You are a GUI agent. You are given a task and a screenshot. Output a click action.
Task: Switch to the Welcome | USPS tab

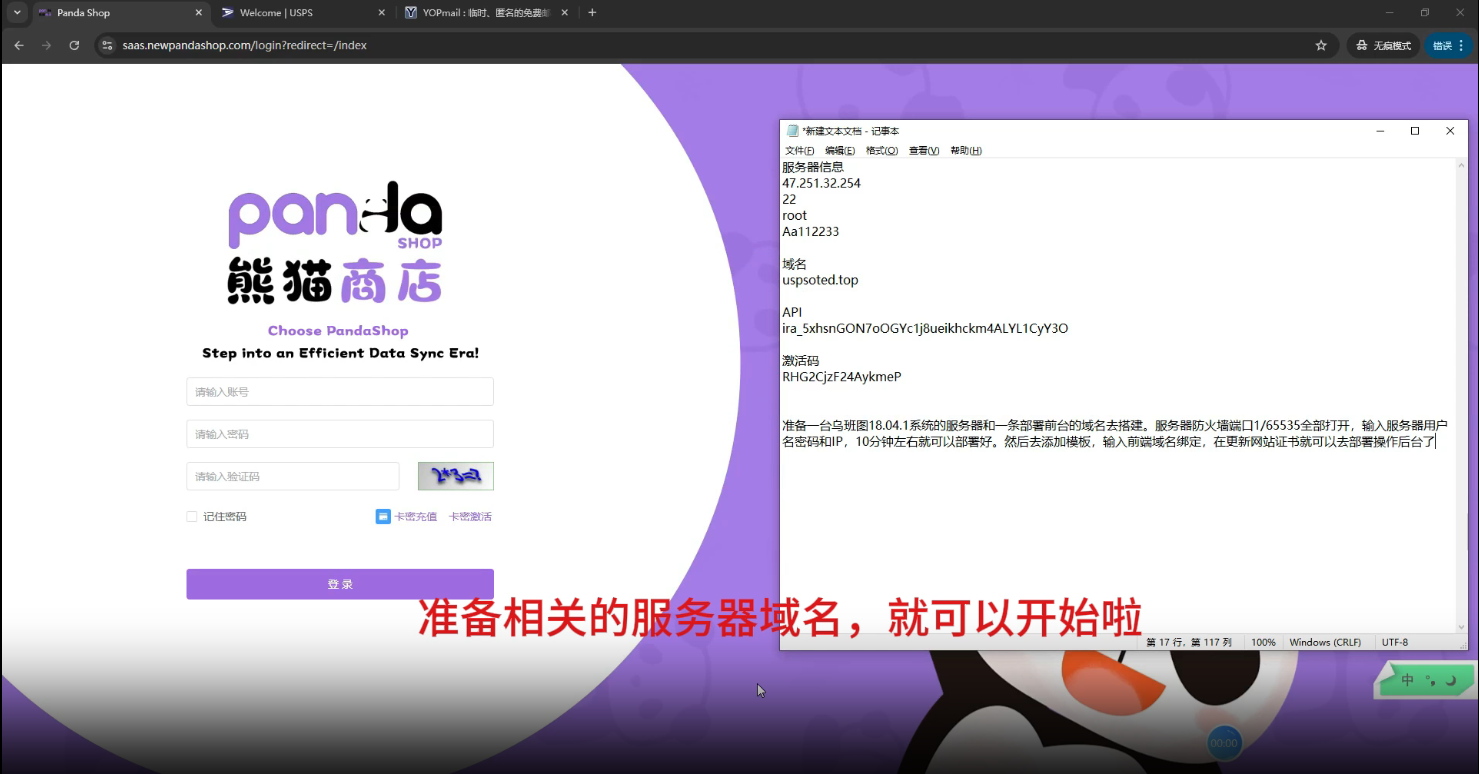pyautogui.click(x=303, y=13)
